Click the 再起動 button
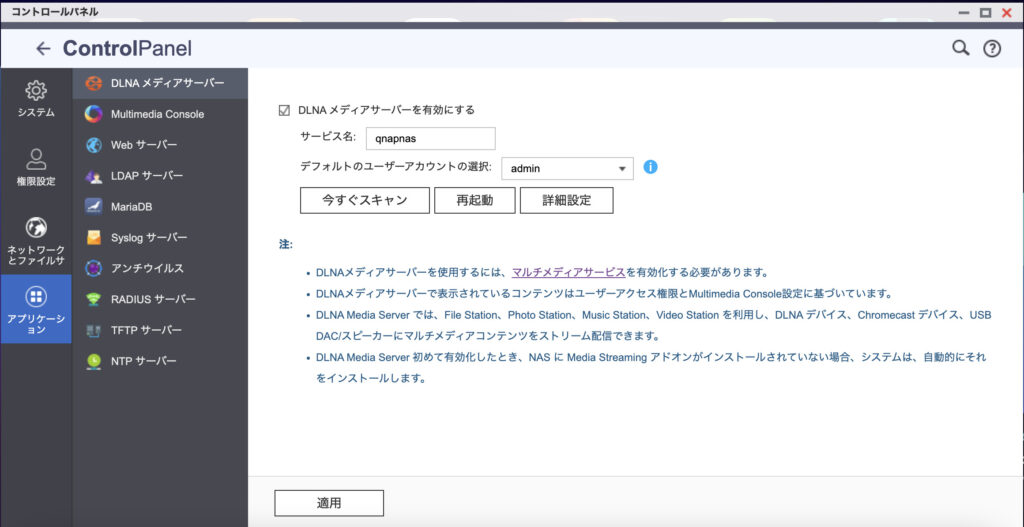1024x527 pixels. [x=475, y=200]
